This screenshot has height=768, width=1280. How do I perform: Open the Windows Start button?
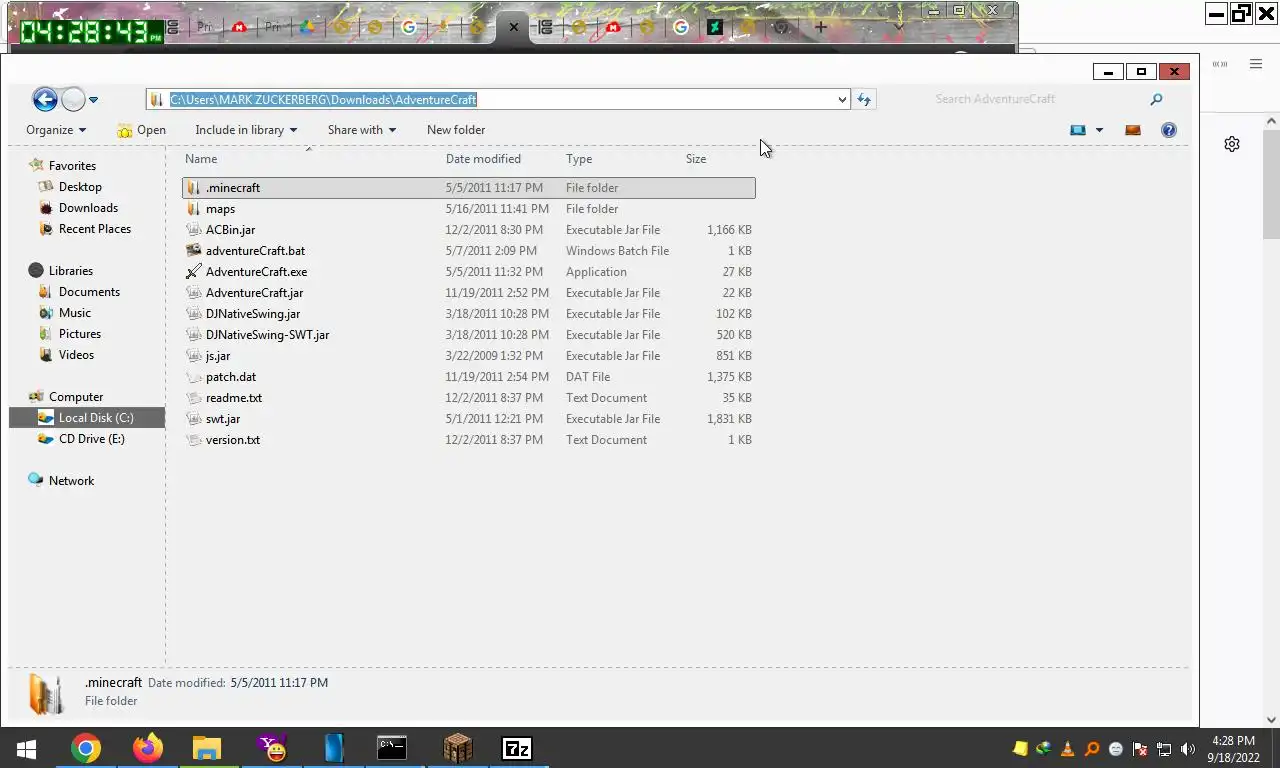pos(26,749)
